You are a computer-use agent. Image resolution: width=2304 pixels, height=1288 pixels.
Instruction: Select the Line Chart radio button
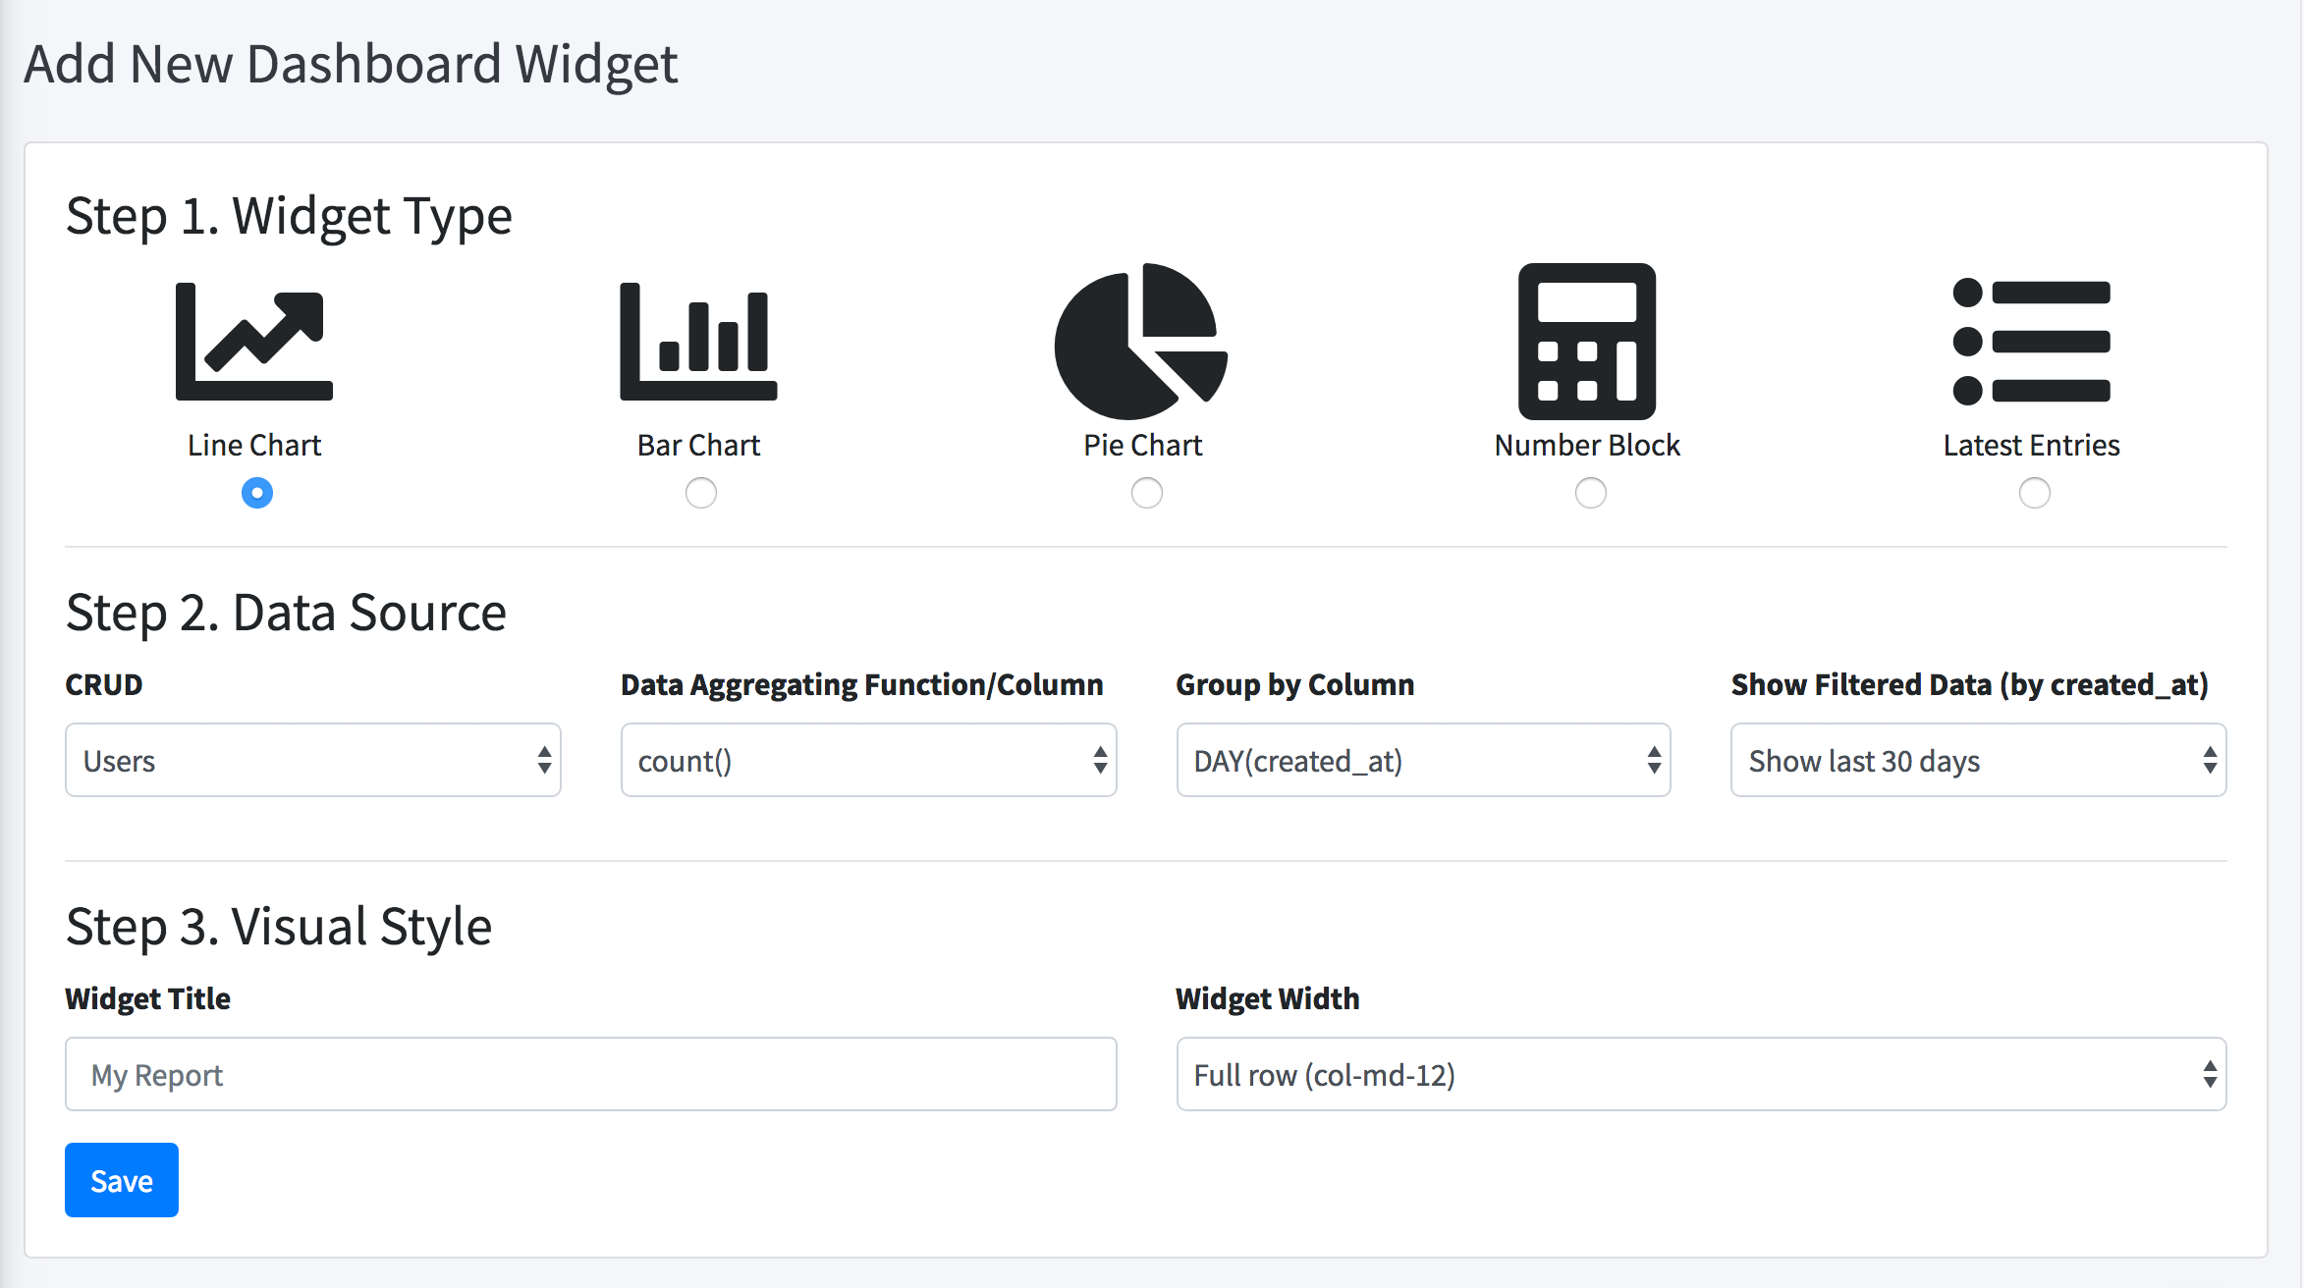[257, 493]
